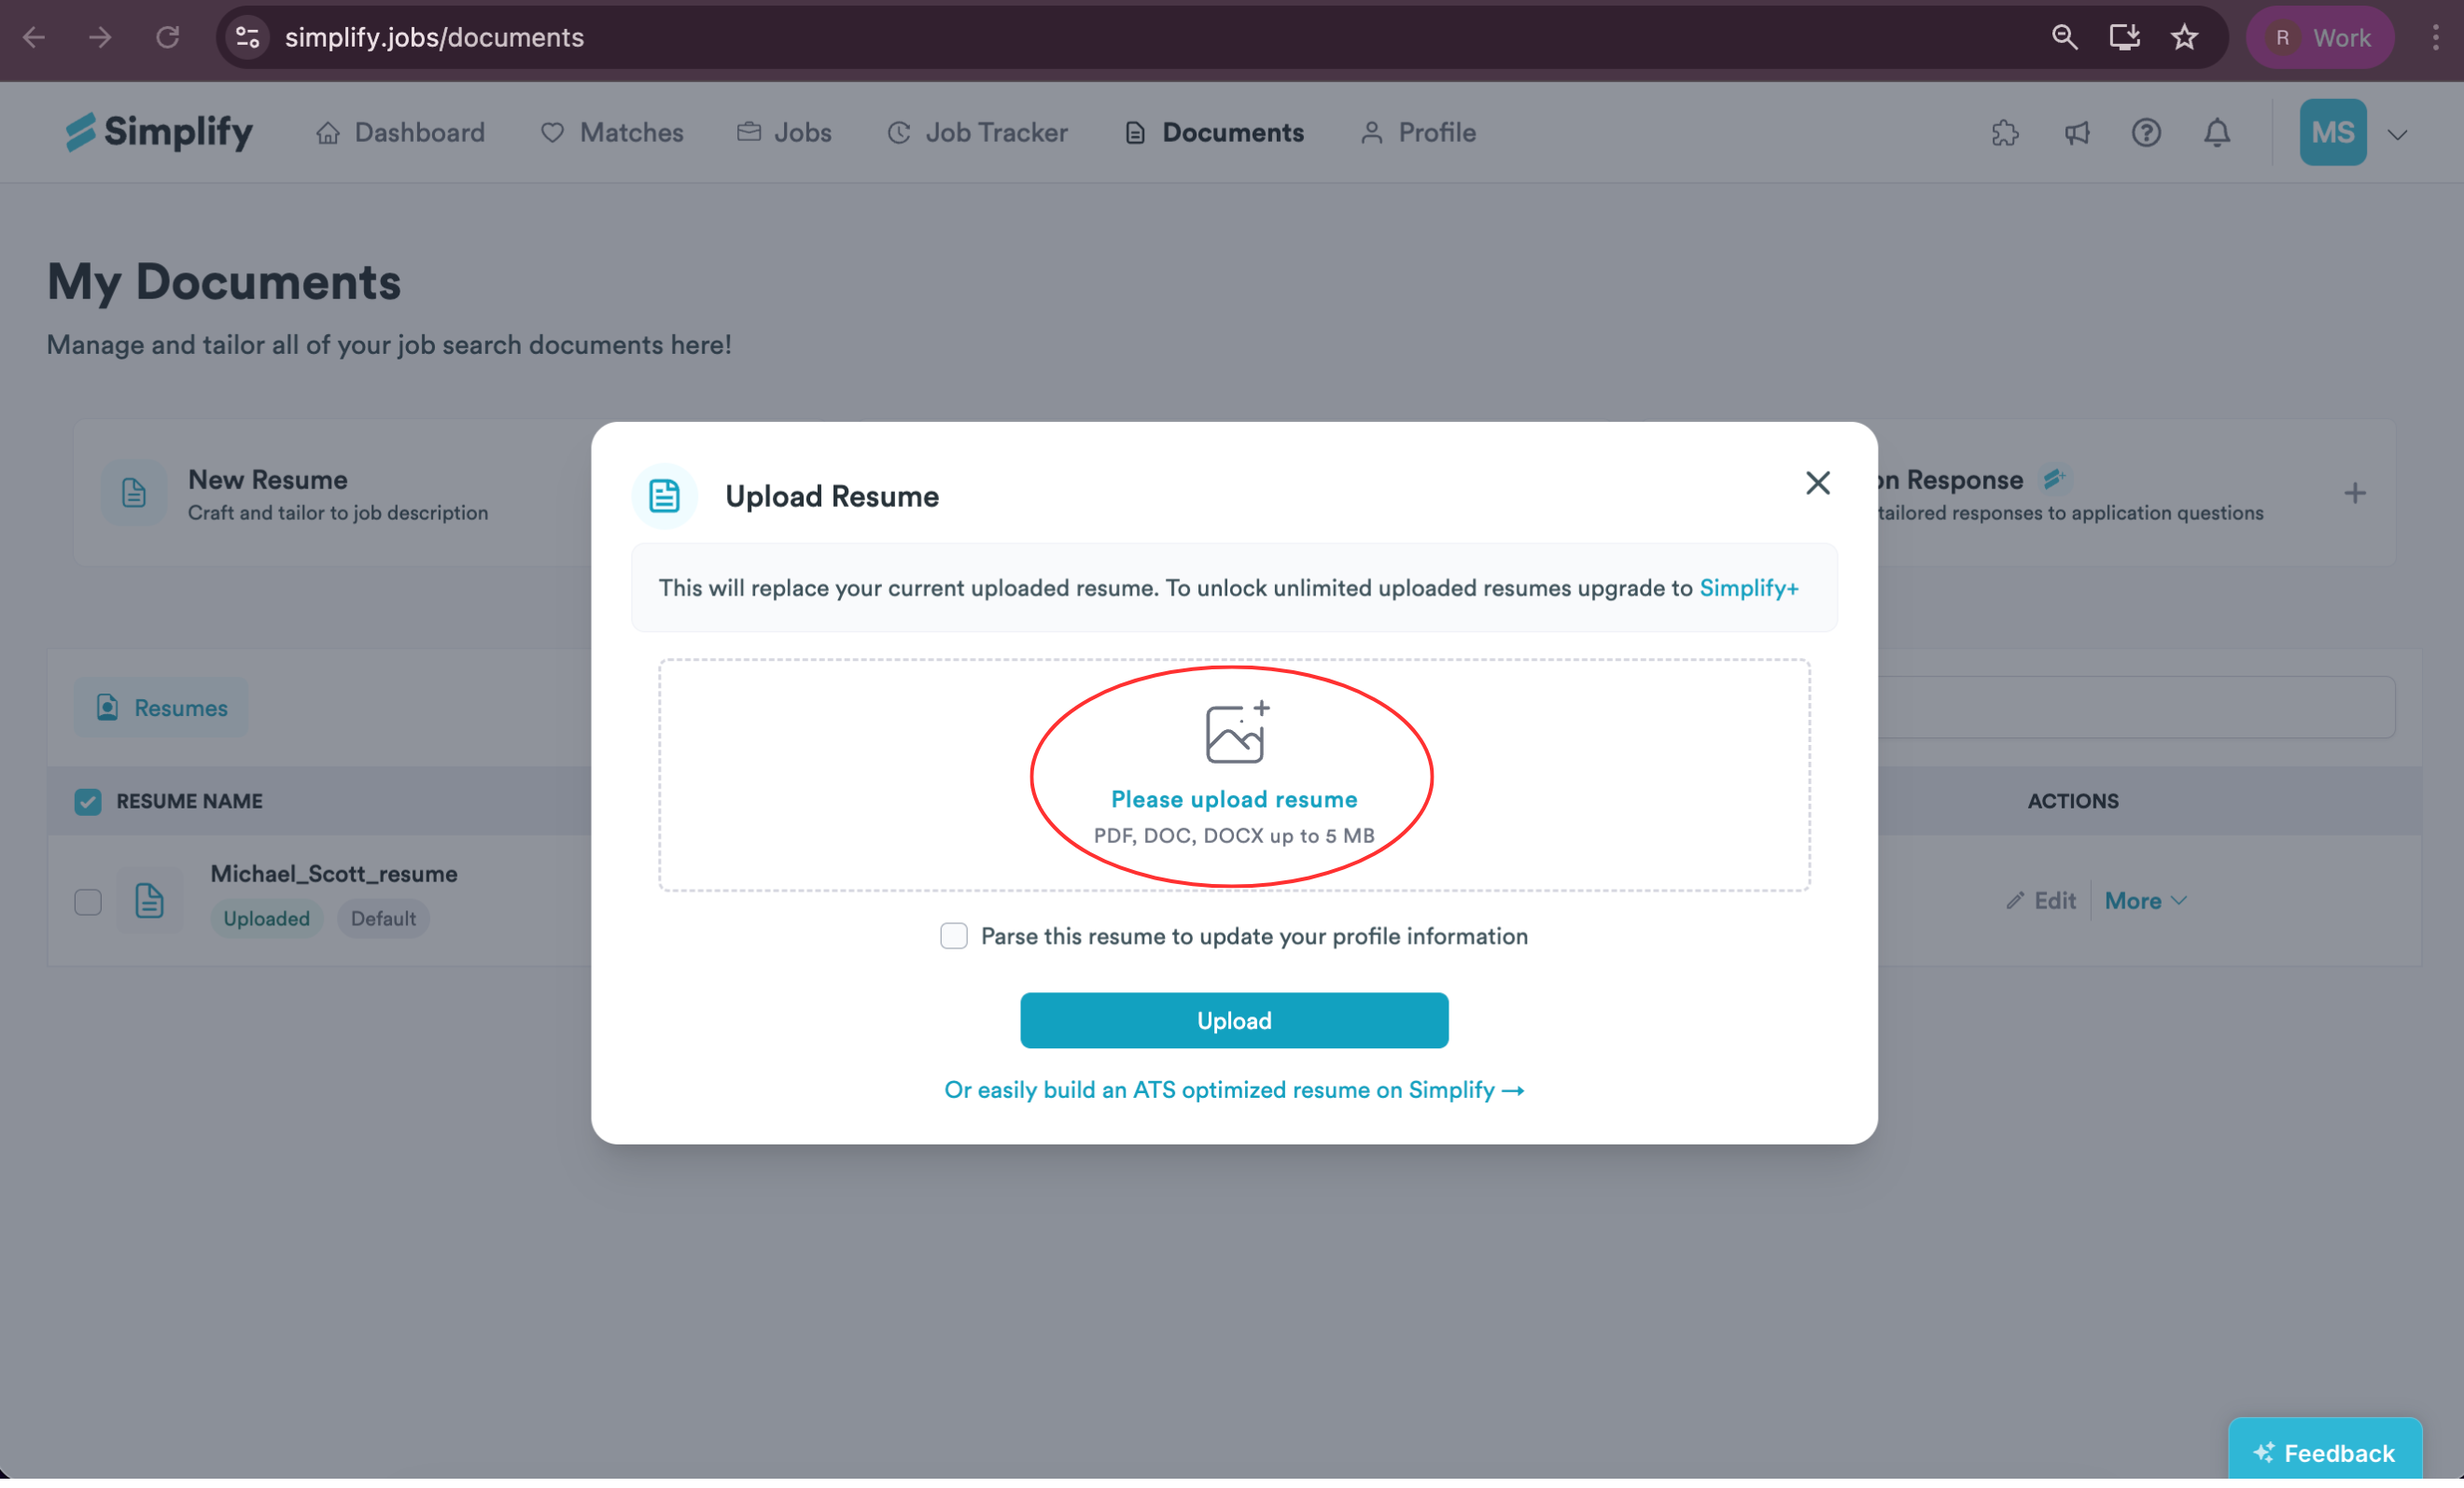Close the Upload Resume dialog
The image size is (2464, 1488).
(1817, 483)
